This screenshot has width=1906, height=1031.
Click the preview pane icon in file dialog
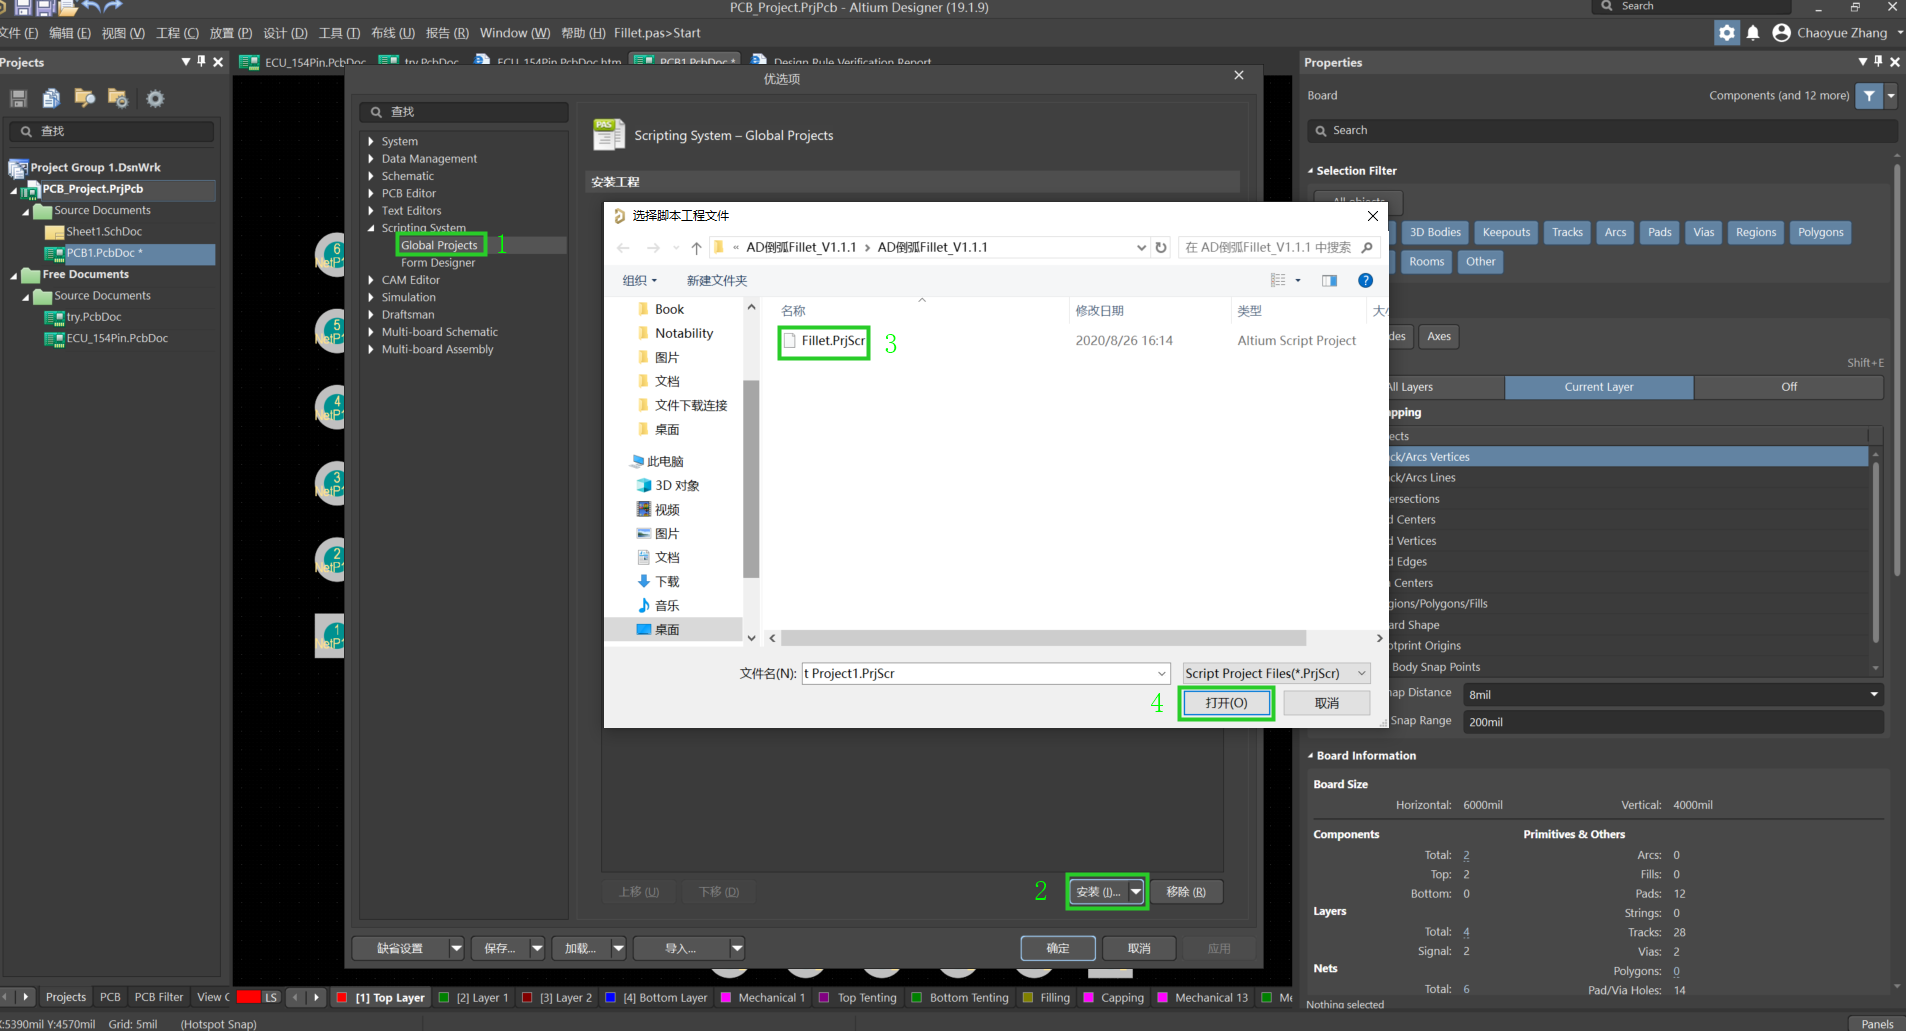click(1329, 281)
